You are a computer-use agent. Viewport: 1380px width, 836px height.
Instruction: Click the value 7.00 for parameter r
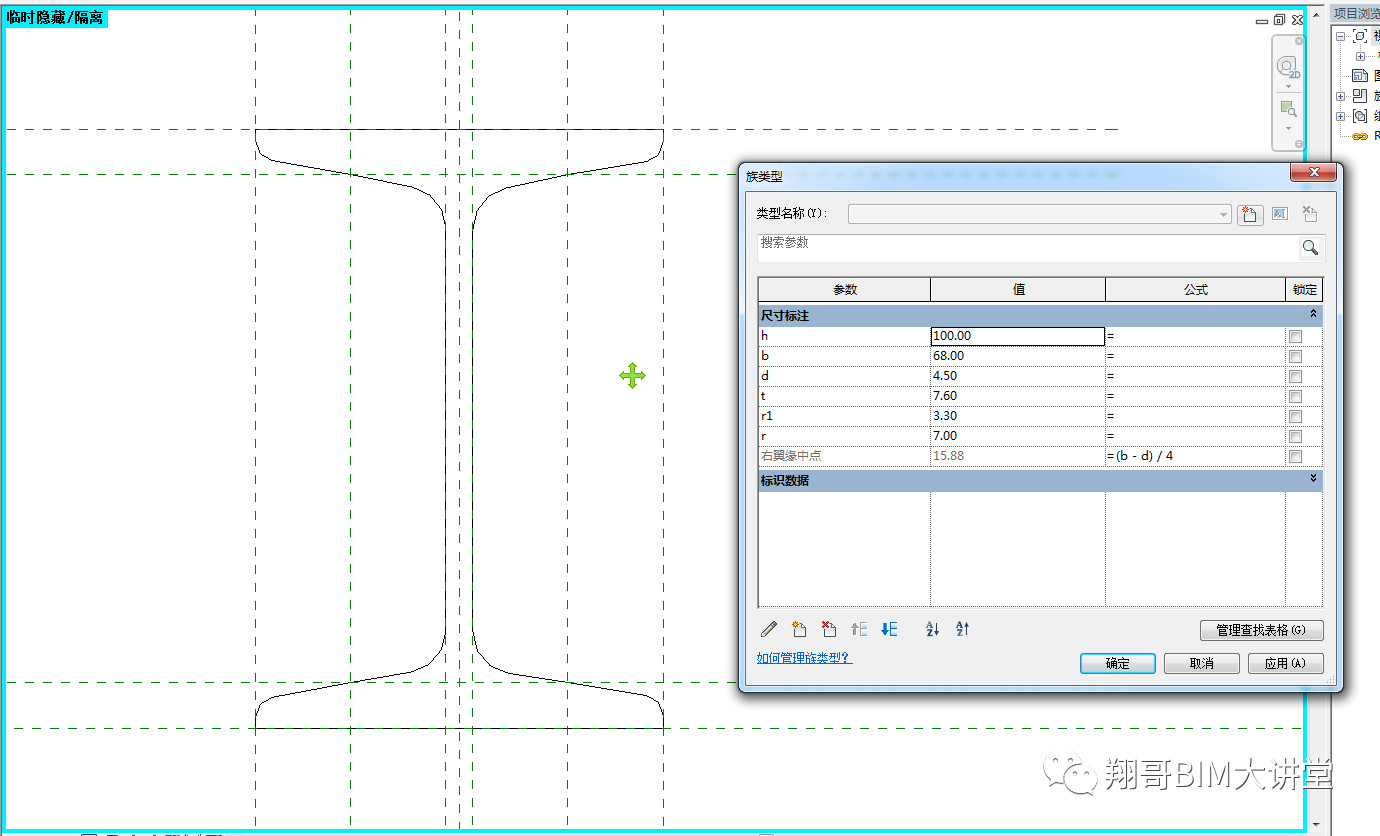pos(946,436)
